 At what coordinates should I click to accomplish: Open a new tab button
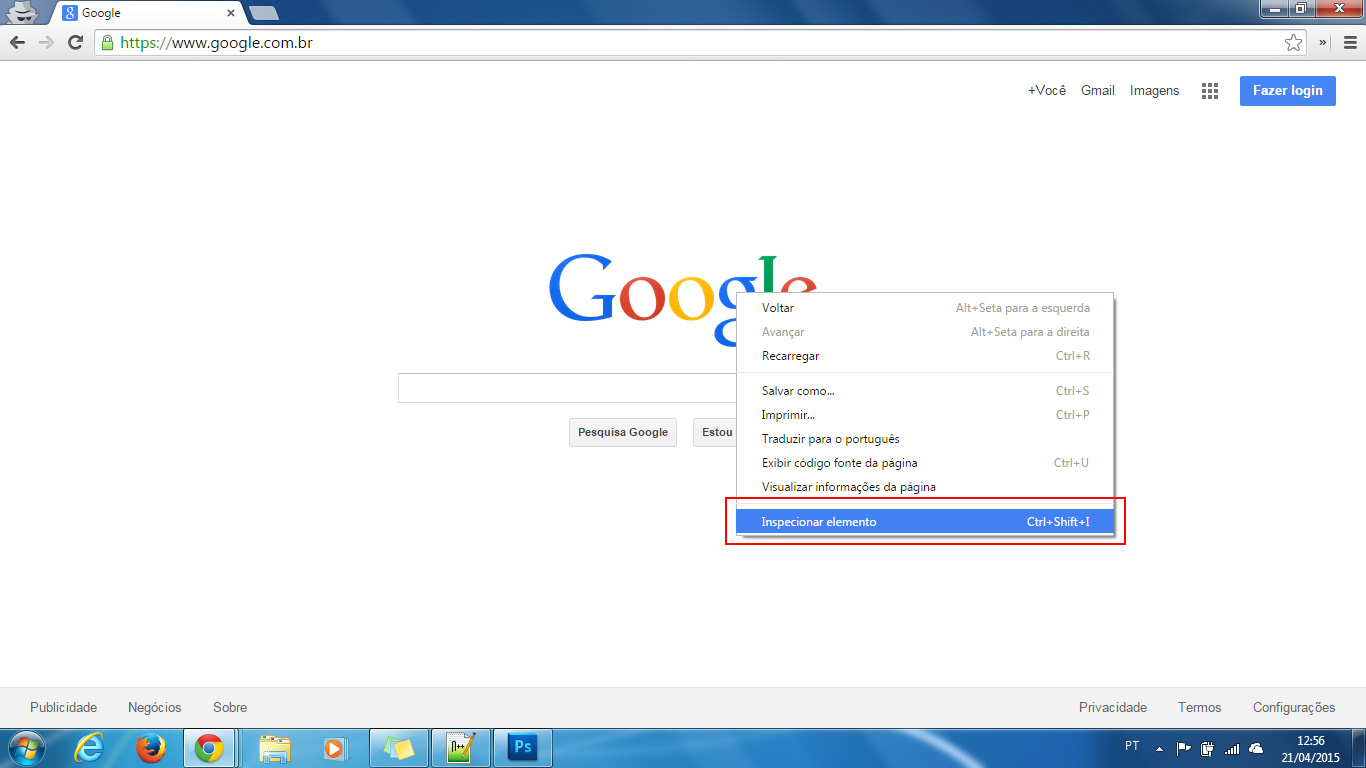(263, 13)
